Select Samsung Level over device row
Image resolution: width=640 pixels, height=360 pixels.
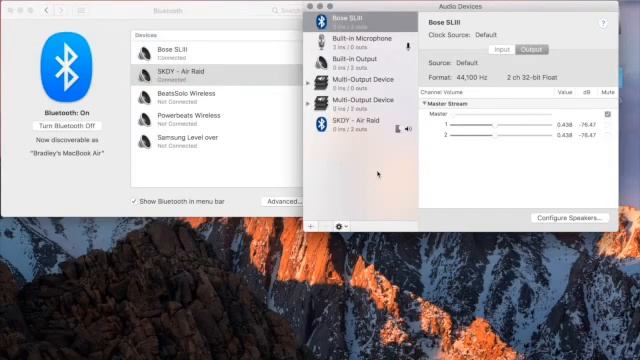tap(217, 141)
